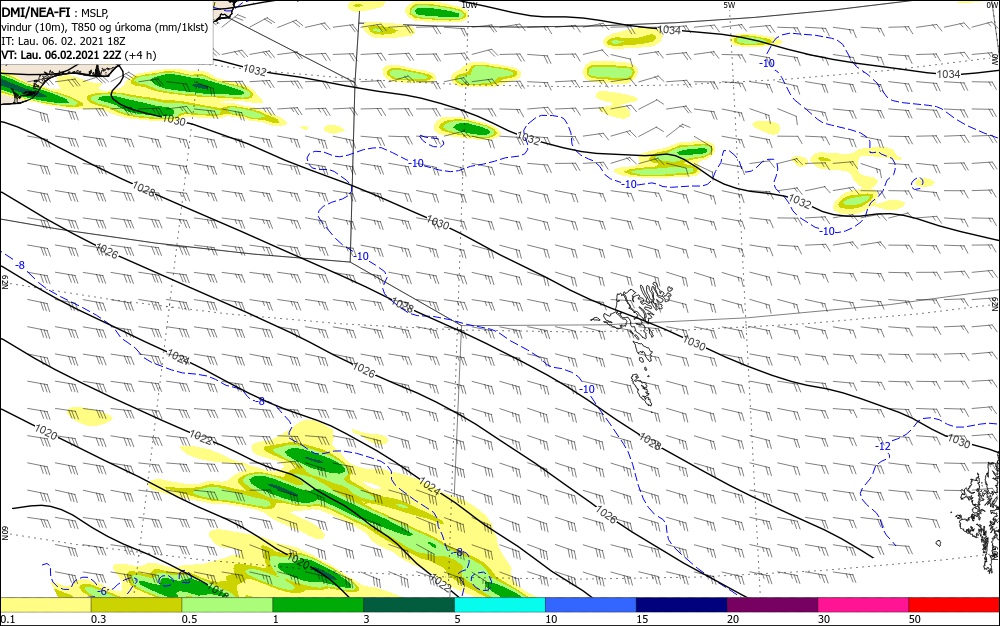
Task: Select the green 1–3 legend color band
Action: [x=318, y=605]
